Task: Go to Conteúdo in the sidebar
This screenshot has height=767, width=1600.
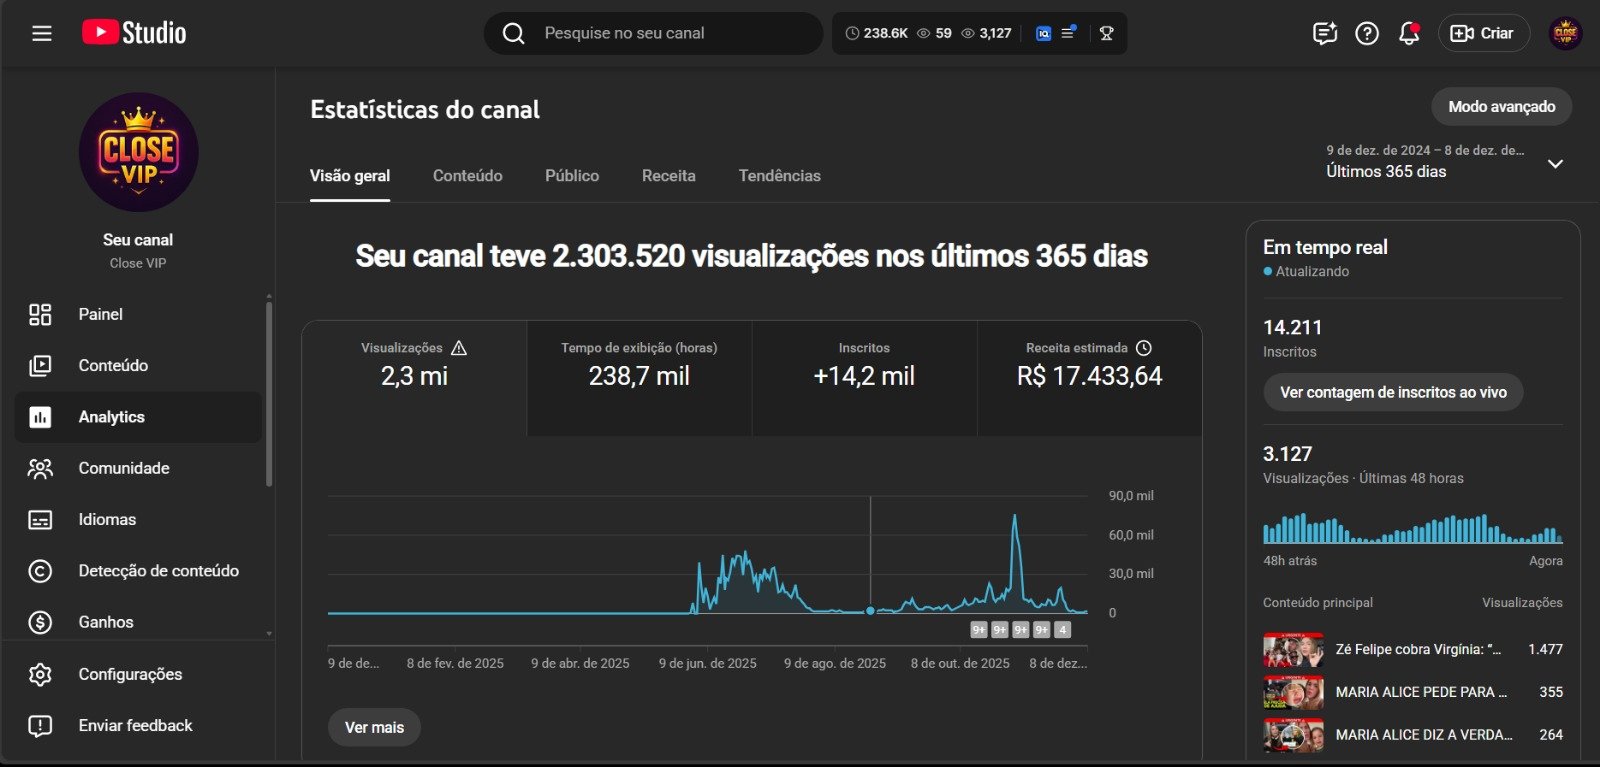Action: click(138, 365)
